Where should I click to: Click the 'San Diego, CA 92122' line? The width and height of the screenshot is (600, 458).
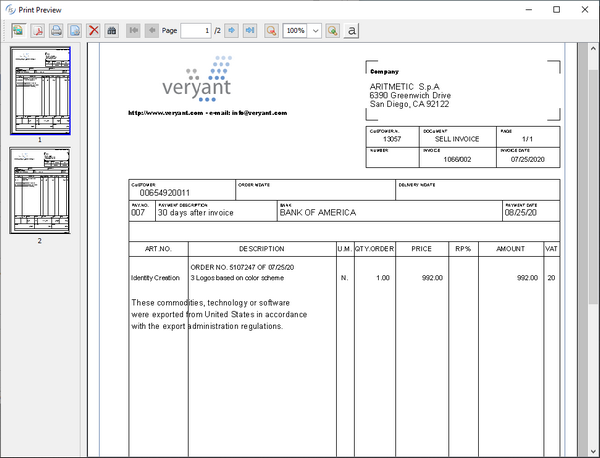(x=409, y=104)
